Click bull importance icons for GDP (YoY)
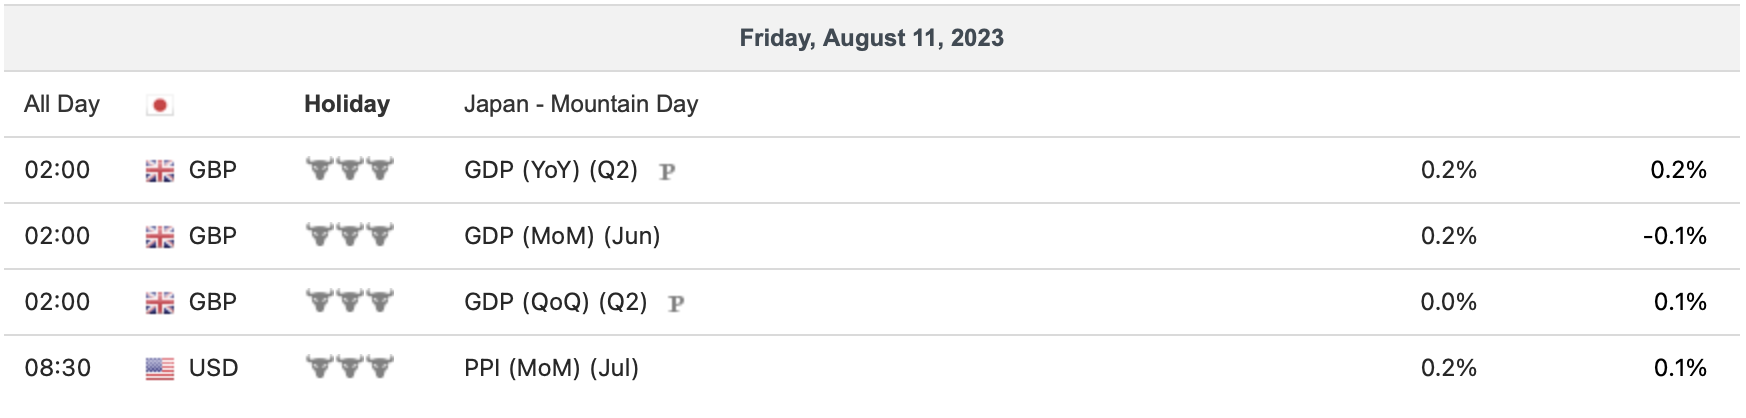 point(349,169)
